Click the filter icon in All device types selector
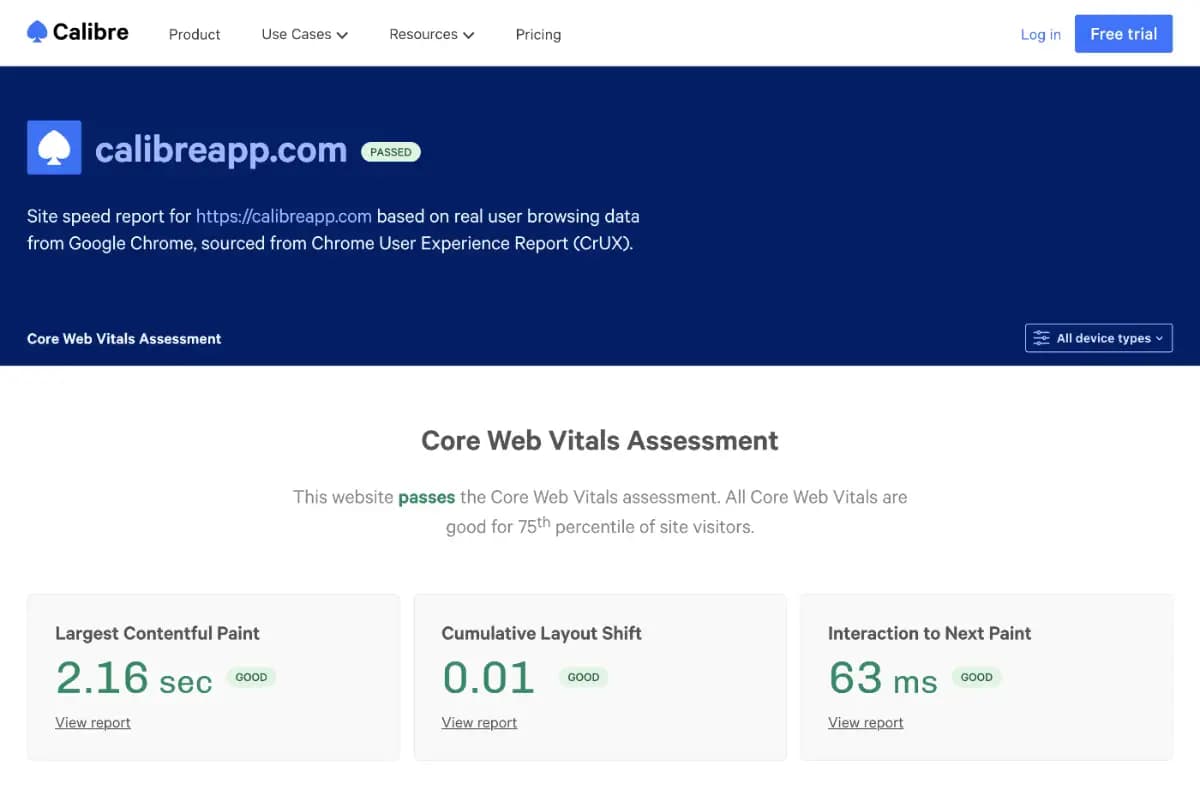 [1041, 338]
